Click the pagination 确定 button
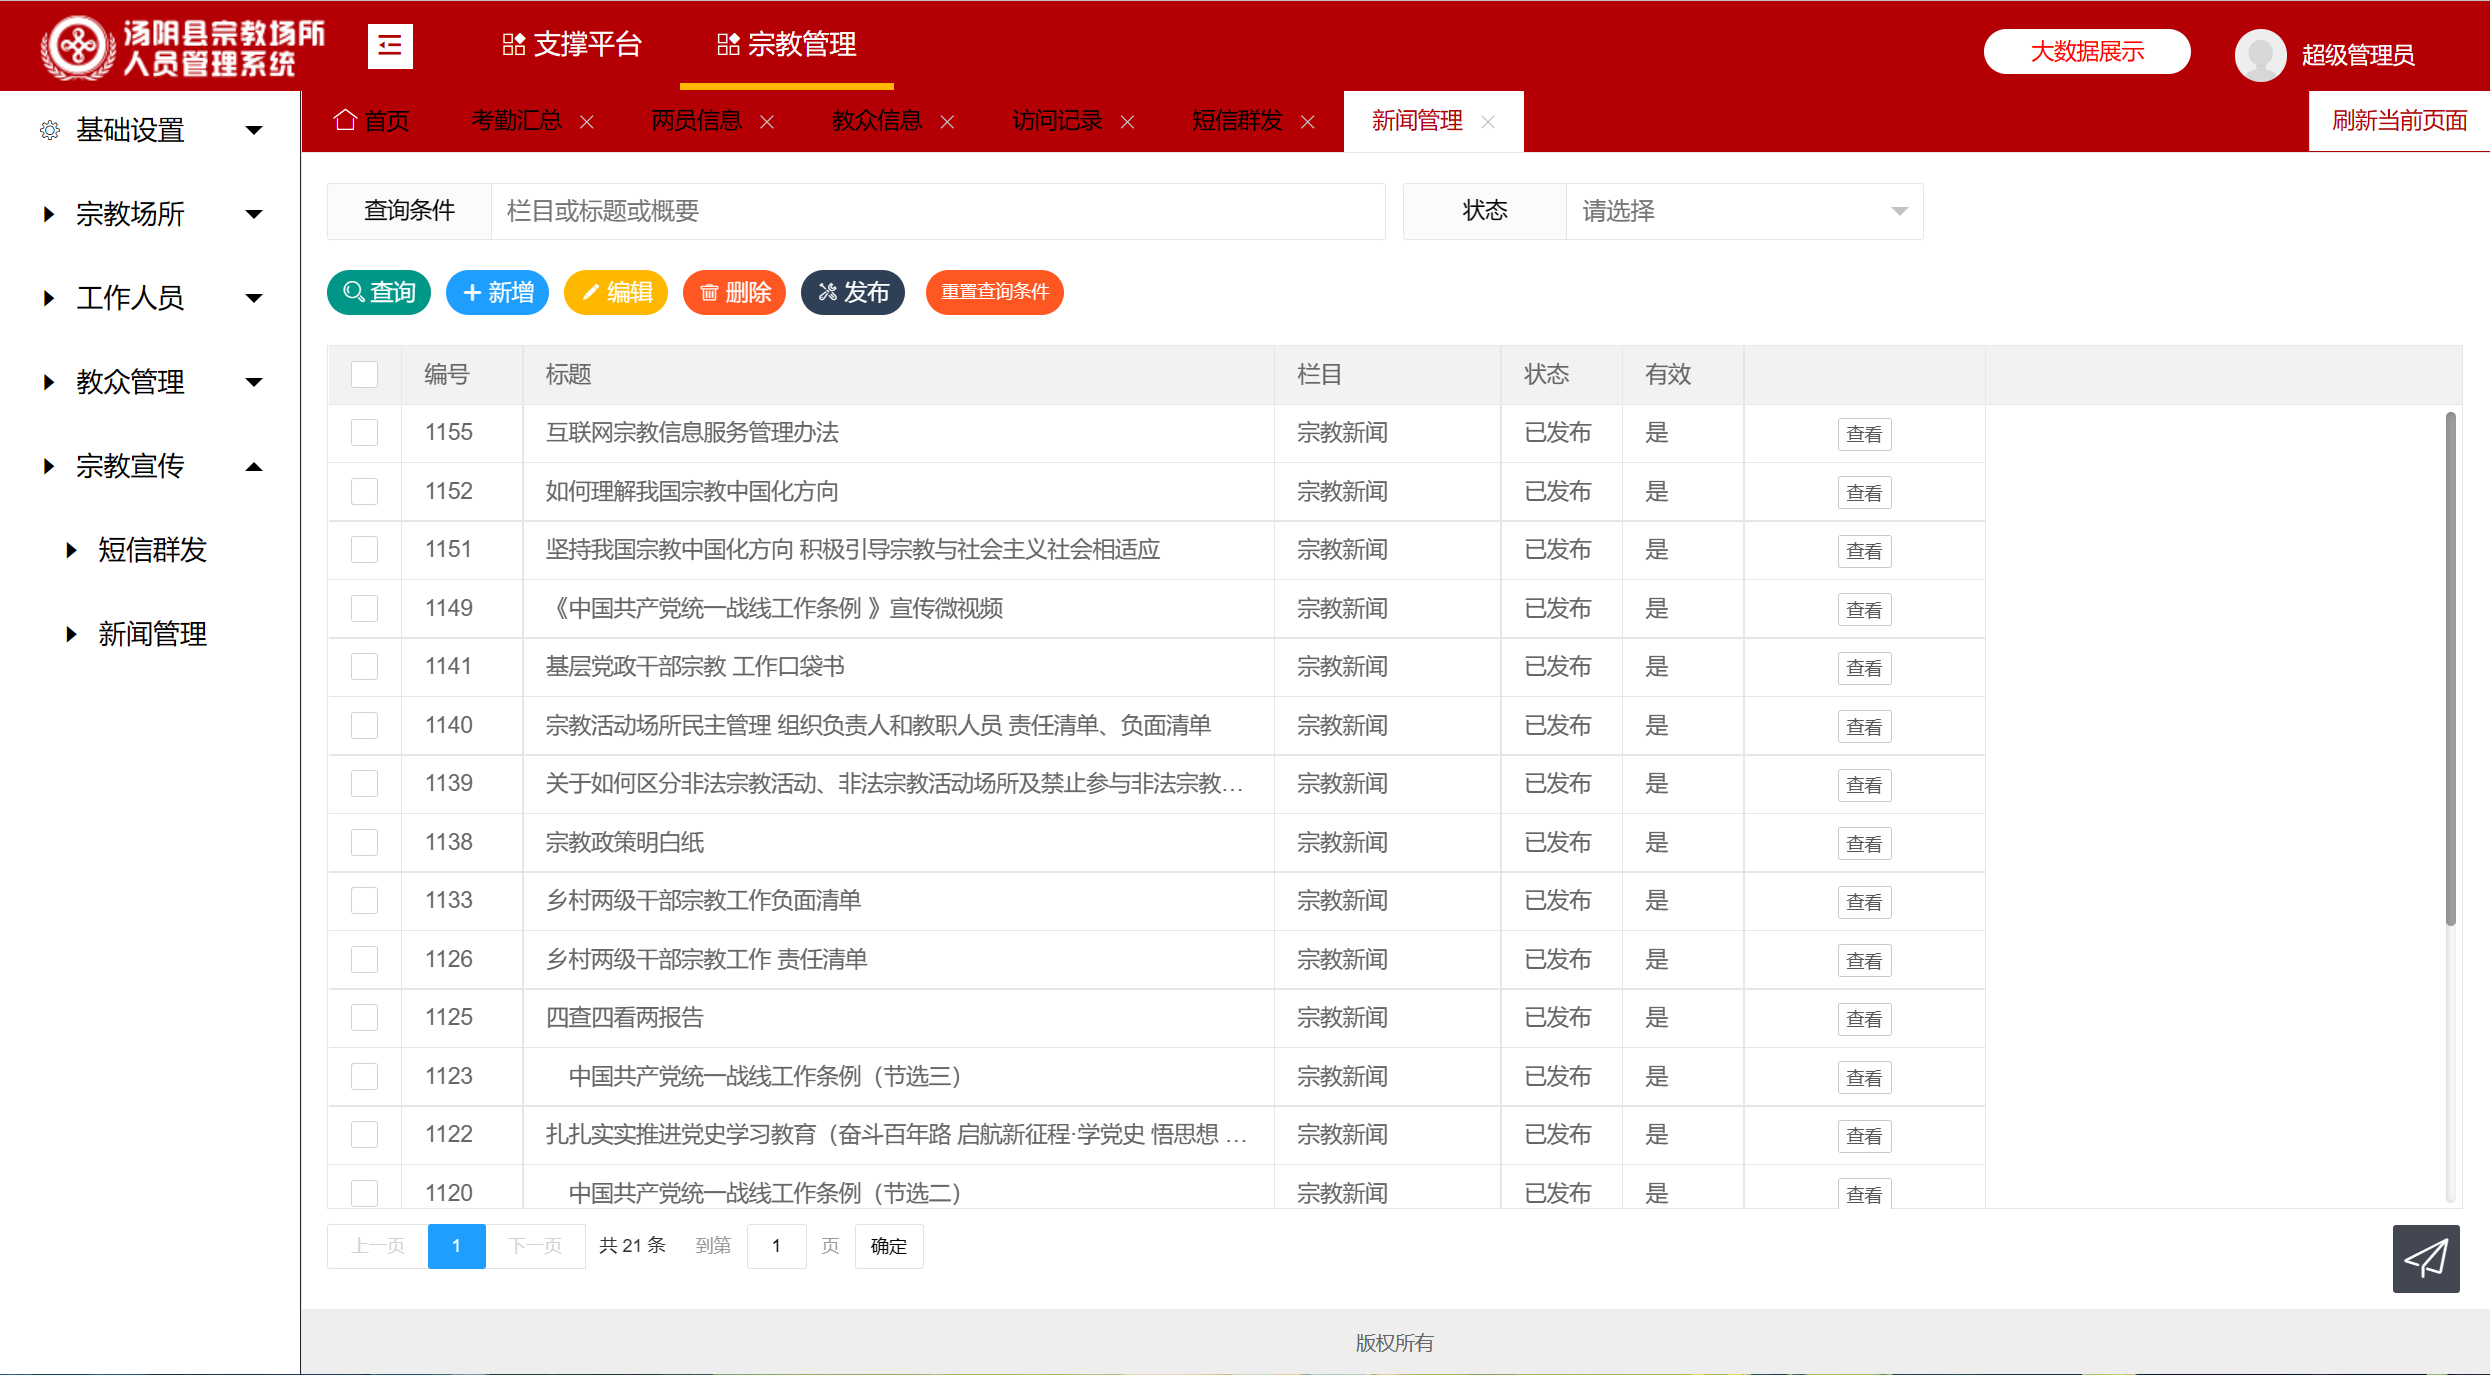 click(x=888, y=1246)
